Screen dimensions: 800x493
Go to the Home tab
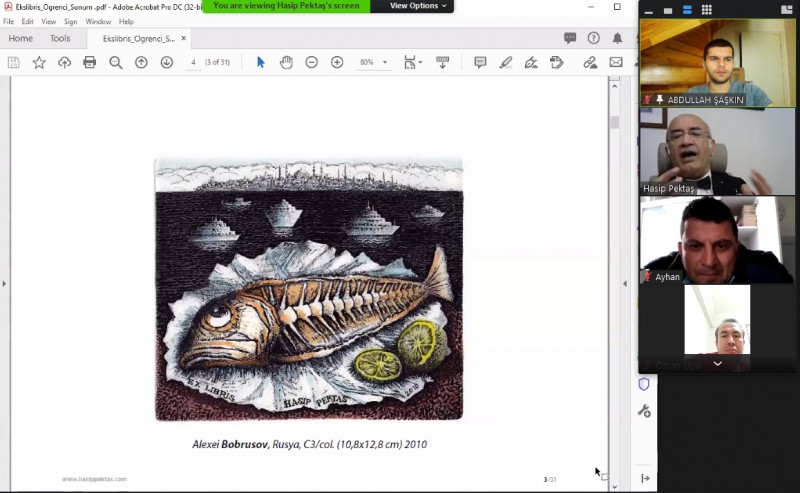pos(21,39)
